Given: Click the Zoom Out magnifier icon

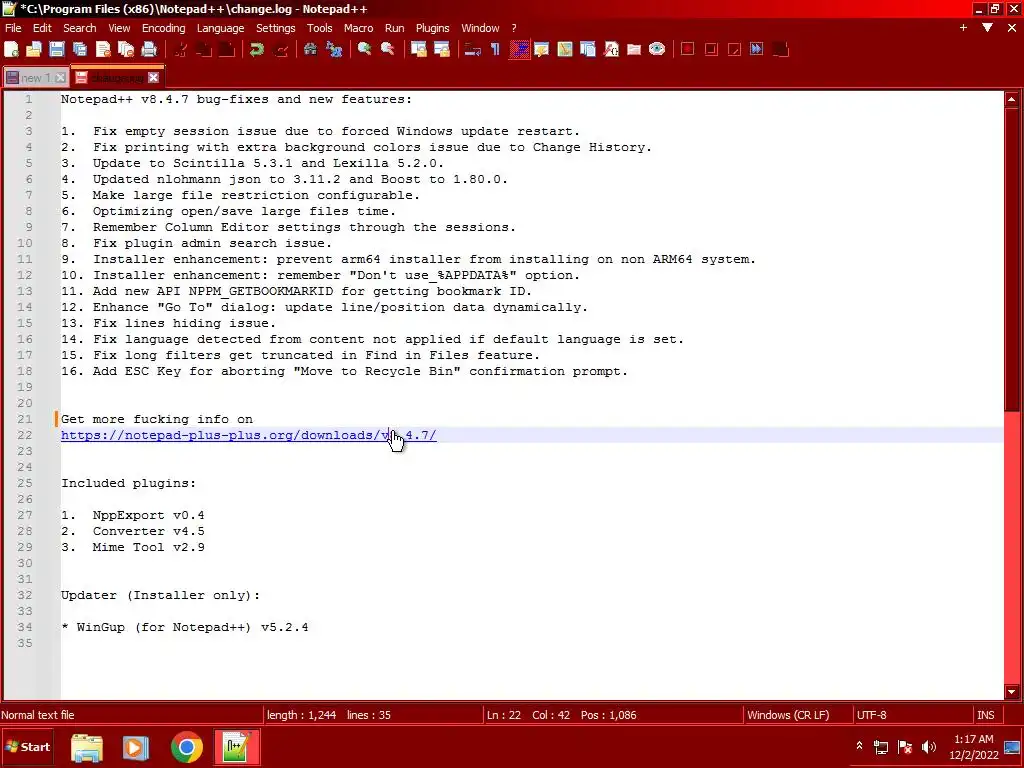Looking at the screenshot, I should (x=388, y=49).
